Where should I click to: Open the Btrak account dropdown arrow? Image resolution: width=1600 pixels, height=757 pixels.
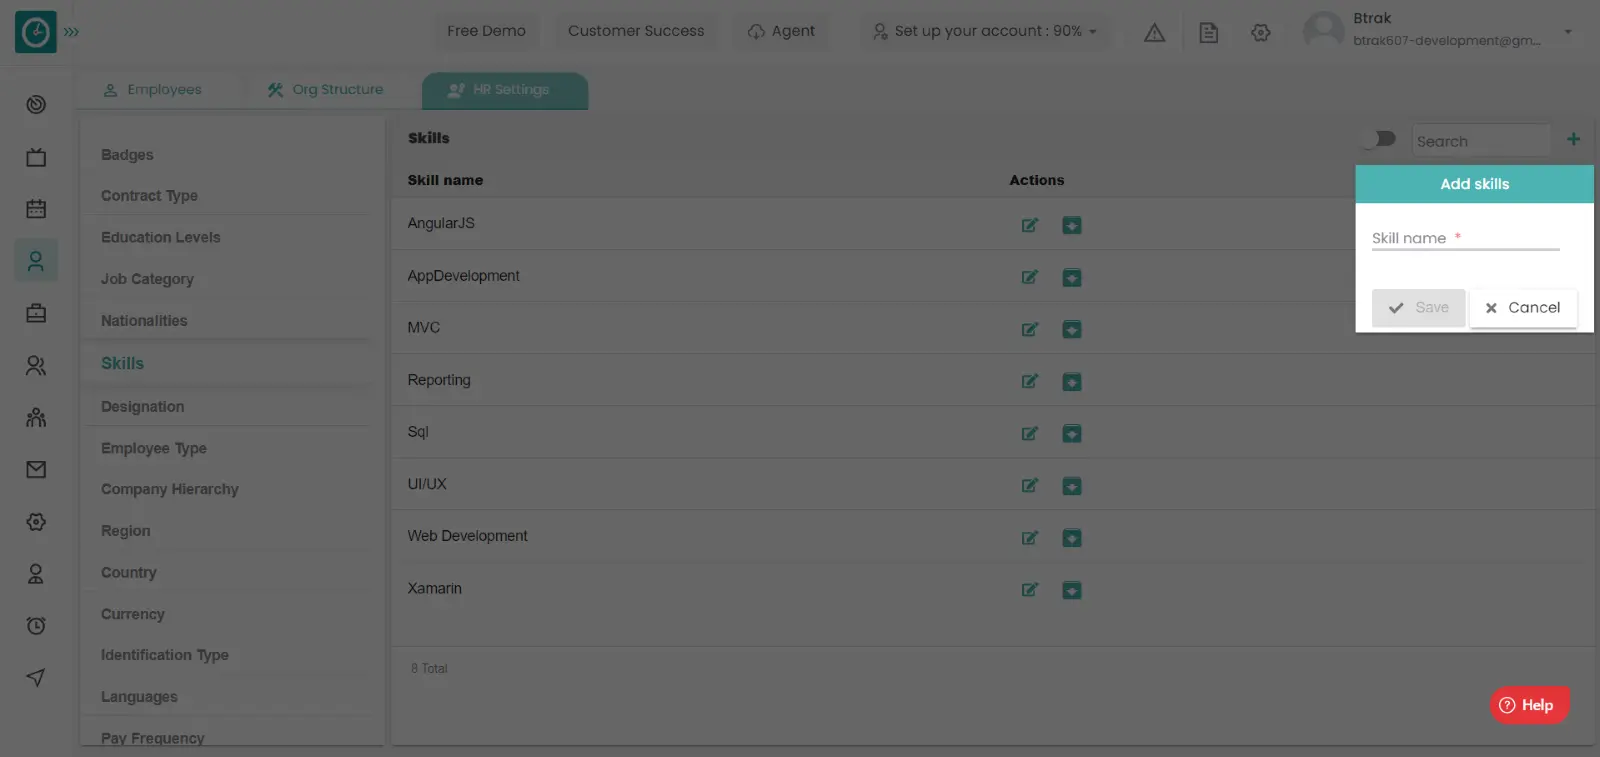click(x=1568, y=32)
